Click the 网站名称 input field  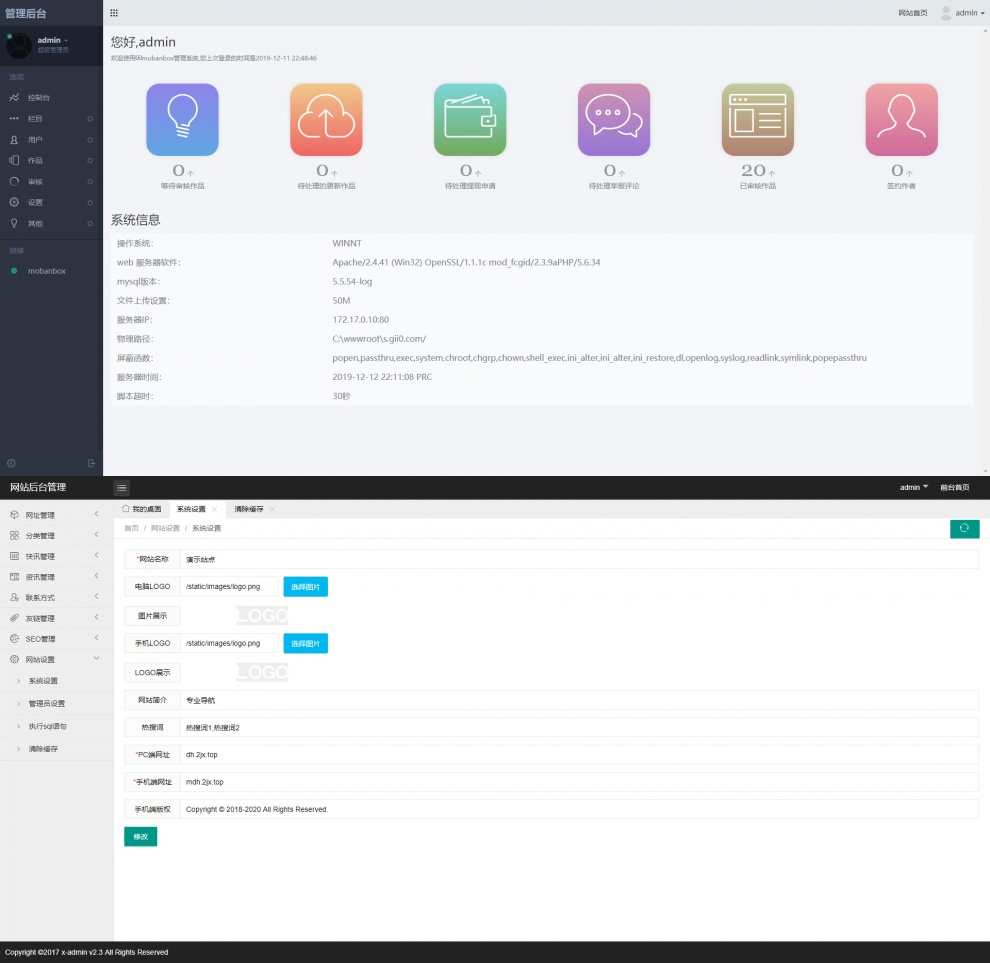[x=579, y=559]
